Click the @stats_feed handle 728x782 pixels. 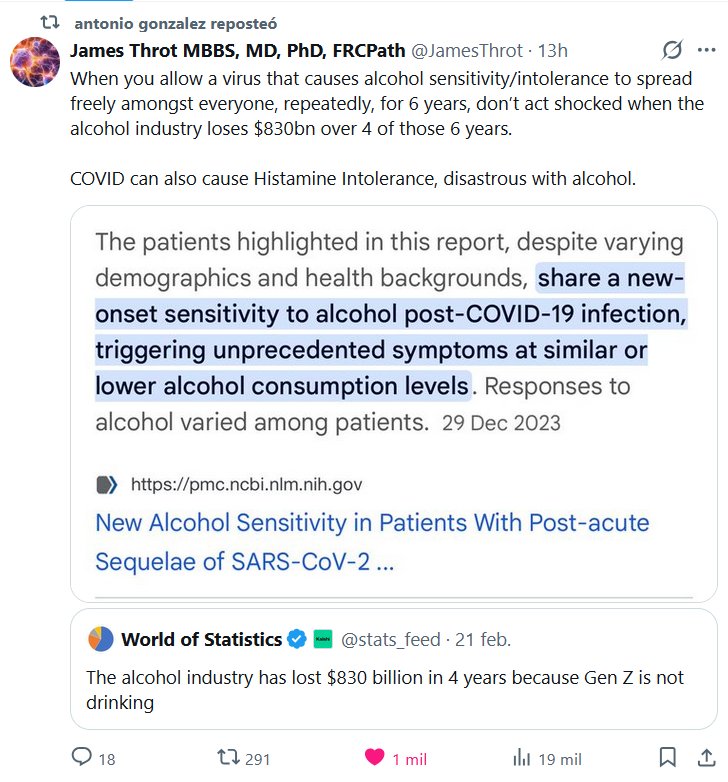tap(392, 639)
